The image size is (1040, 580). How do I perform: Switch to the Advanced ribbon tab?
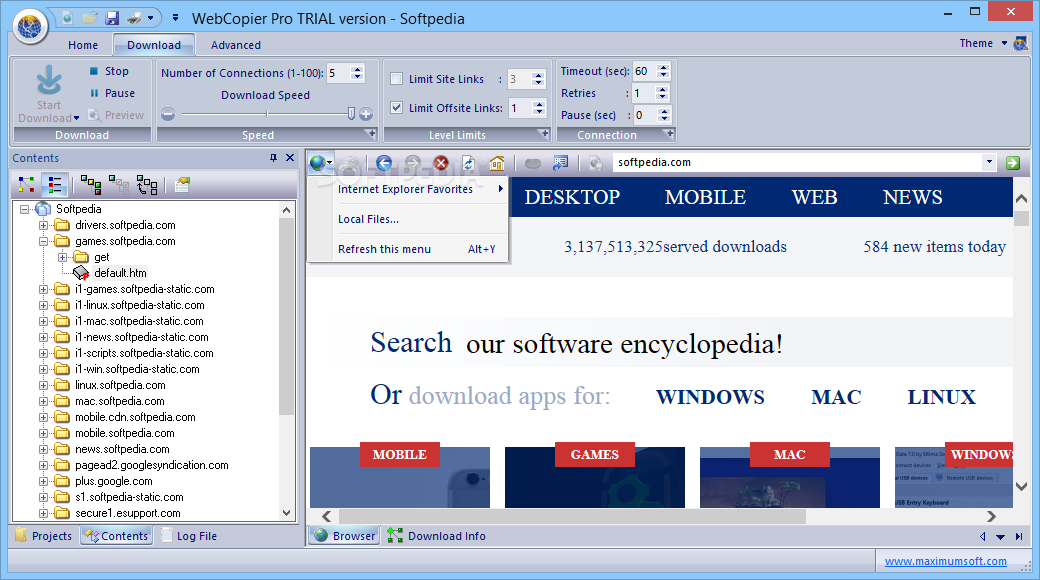pos(235,45)
